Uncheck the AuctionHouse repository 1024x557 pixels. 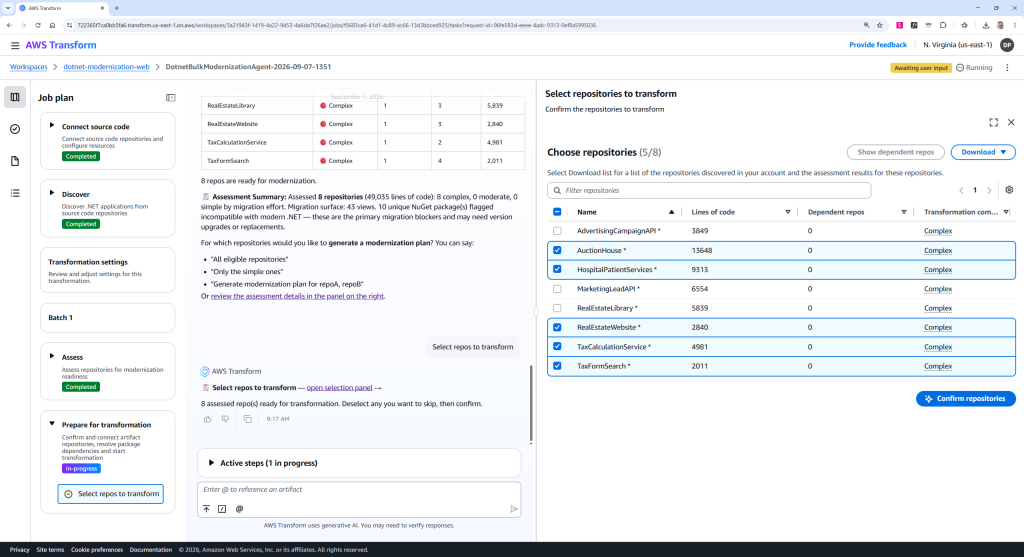pos(557,250)
